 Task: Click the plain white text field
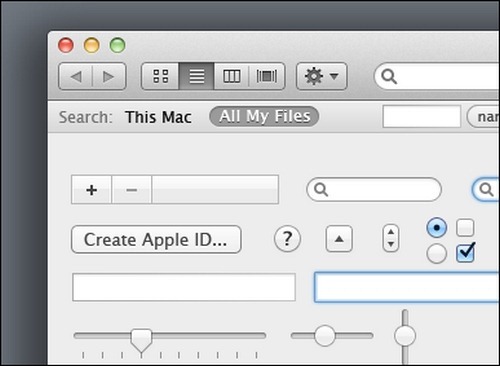tap(184, 287)
